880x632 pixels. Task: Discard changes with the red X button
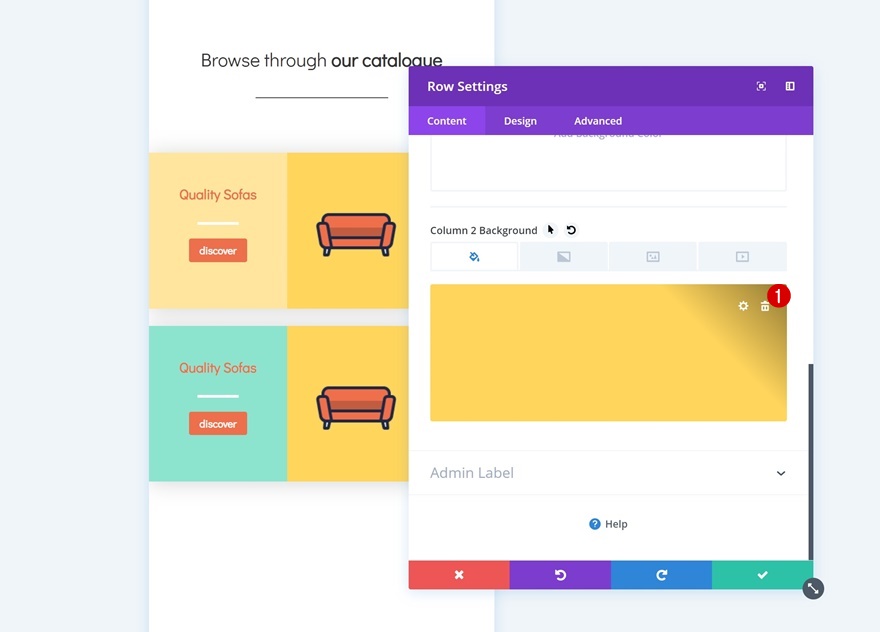pyautogui.click(x=459, y=575)
